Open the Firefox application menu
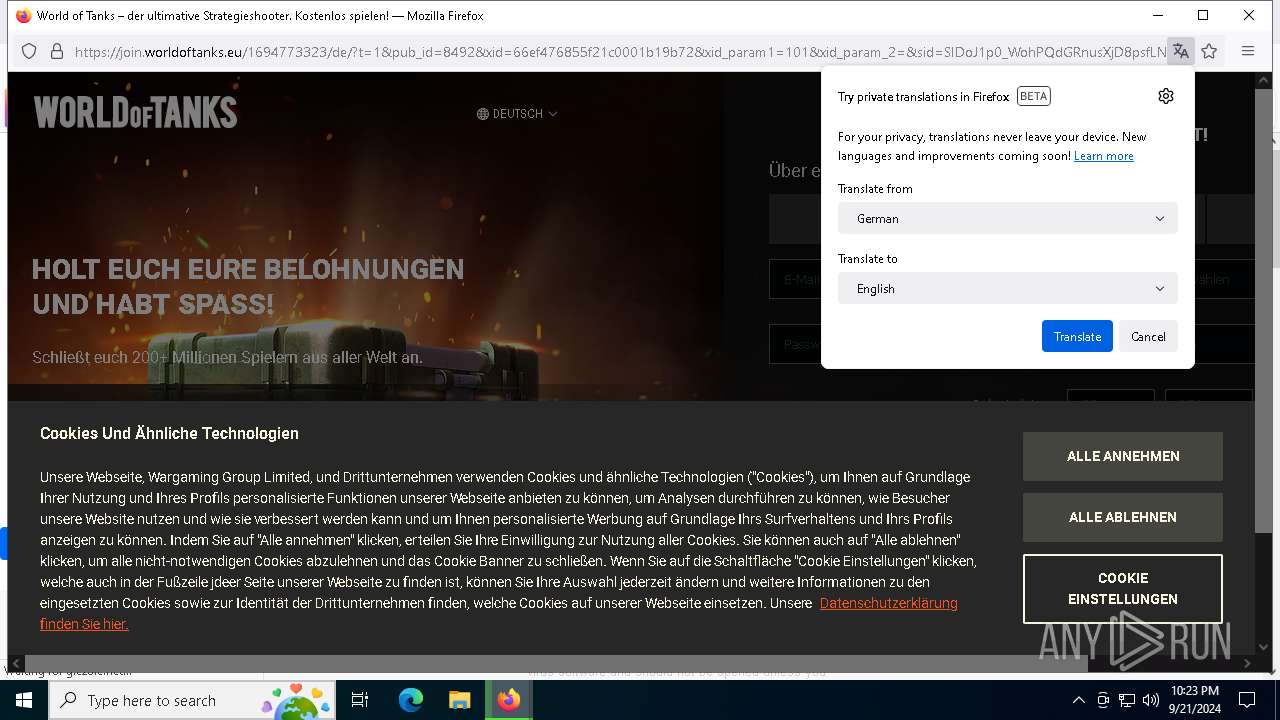Viewport: 1280px width, 720px height. [x=1248, y=51]
